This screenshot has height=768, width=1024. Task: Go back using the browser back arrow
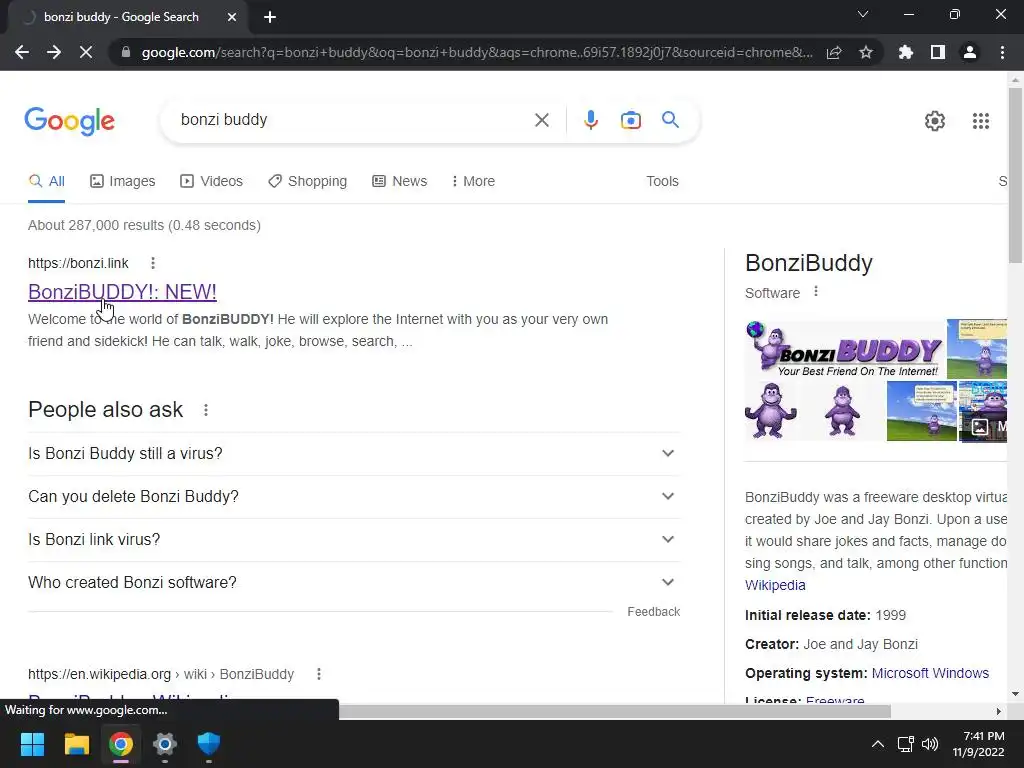[22, 52]
